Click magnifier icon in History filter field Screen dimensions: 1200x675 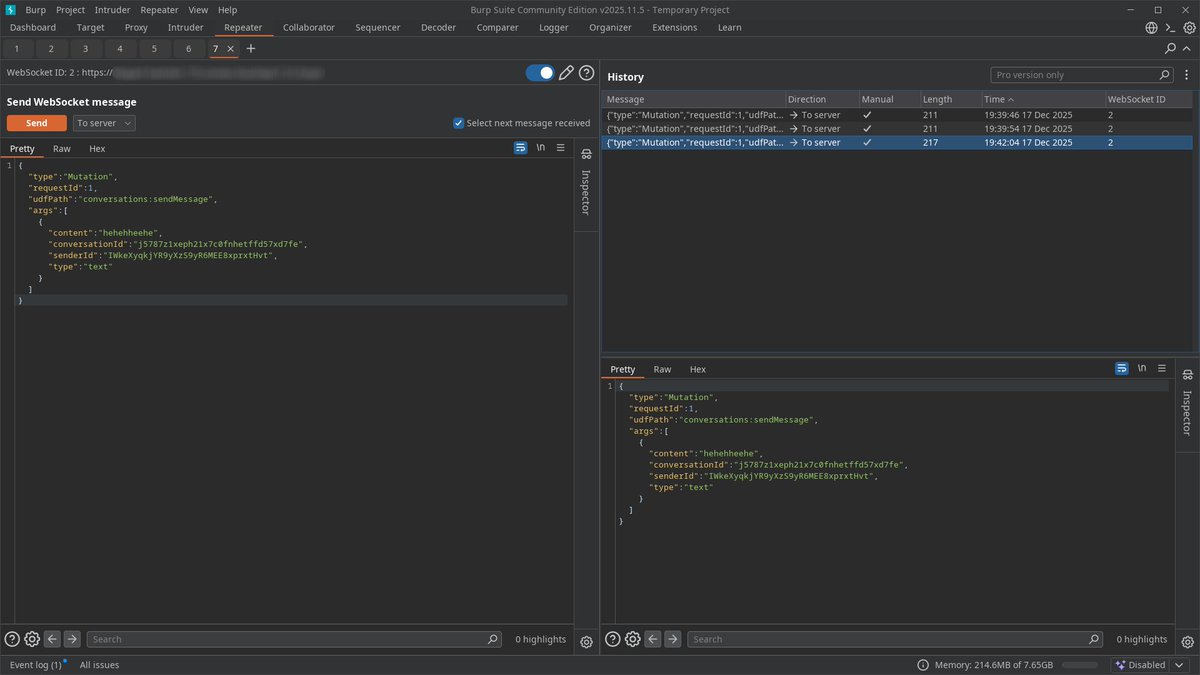pyautogui.click(x=1164, y=75)
